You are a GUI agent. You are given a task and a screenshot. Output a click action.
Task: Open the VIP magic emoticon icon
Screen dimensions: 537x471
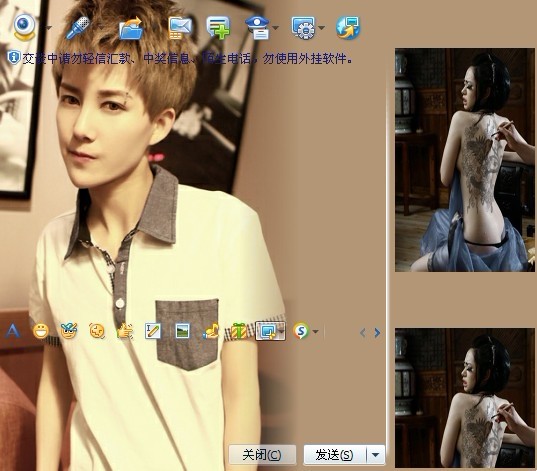(69, 331)
